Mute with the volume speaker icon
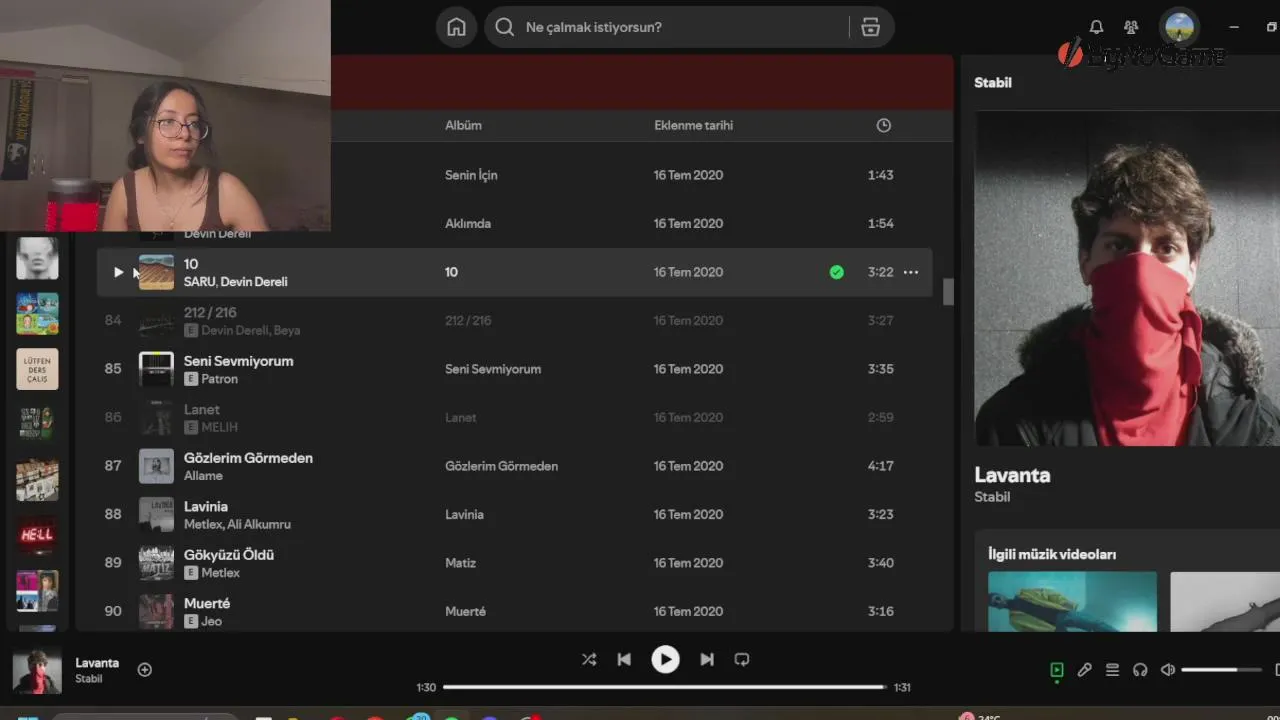The width and height of the screenshot is (1280, 720). click(1167, 670)
